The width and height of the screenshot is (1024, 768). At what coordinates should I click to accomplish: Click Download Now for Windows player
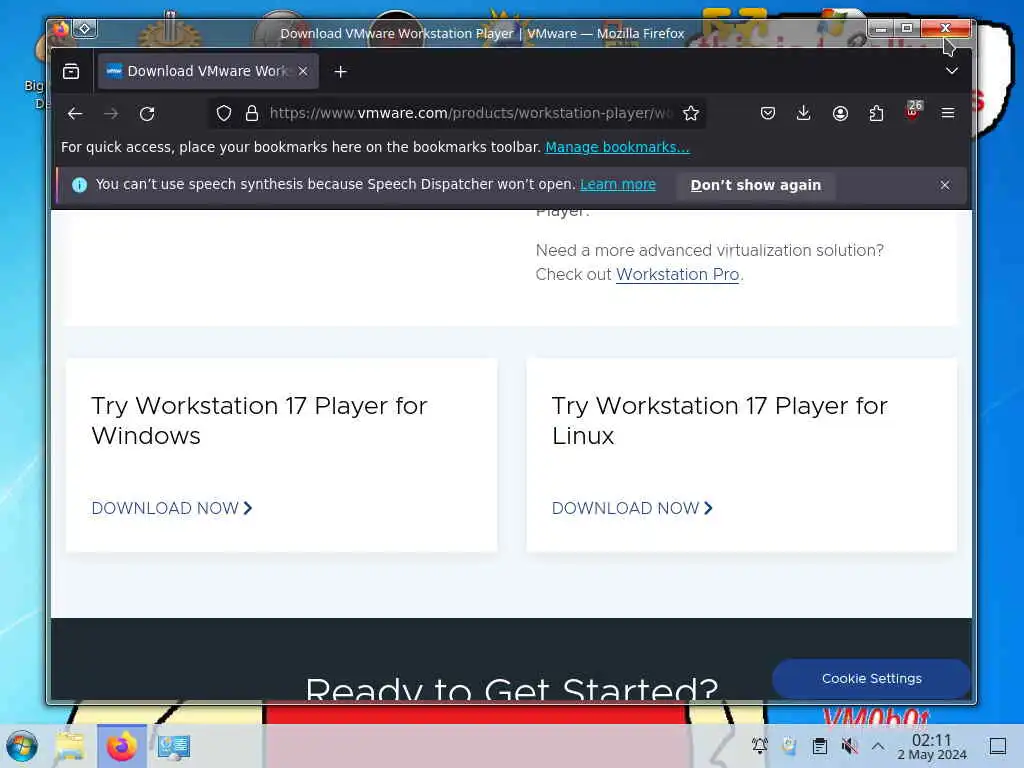point(172,508)
